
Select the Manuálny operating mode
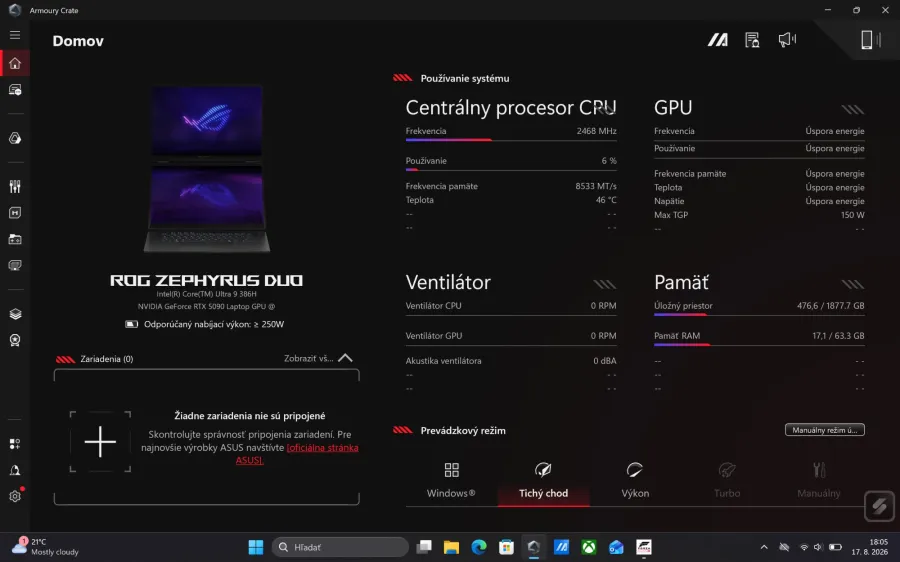(818, 480)
